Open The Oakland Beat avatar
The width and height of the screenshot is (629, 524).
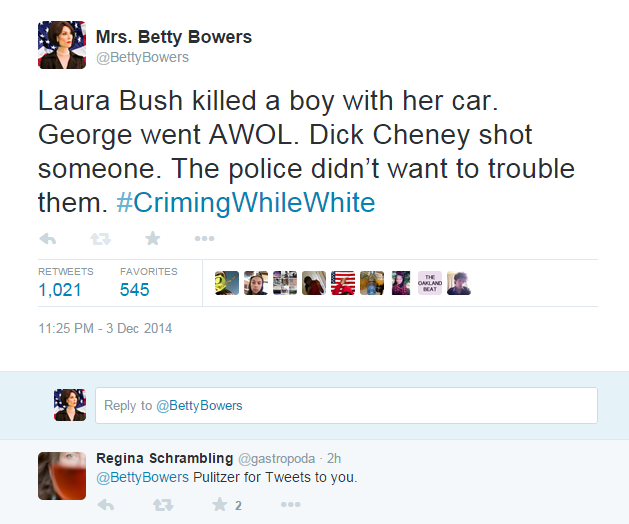(429, 283)
